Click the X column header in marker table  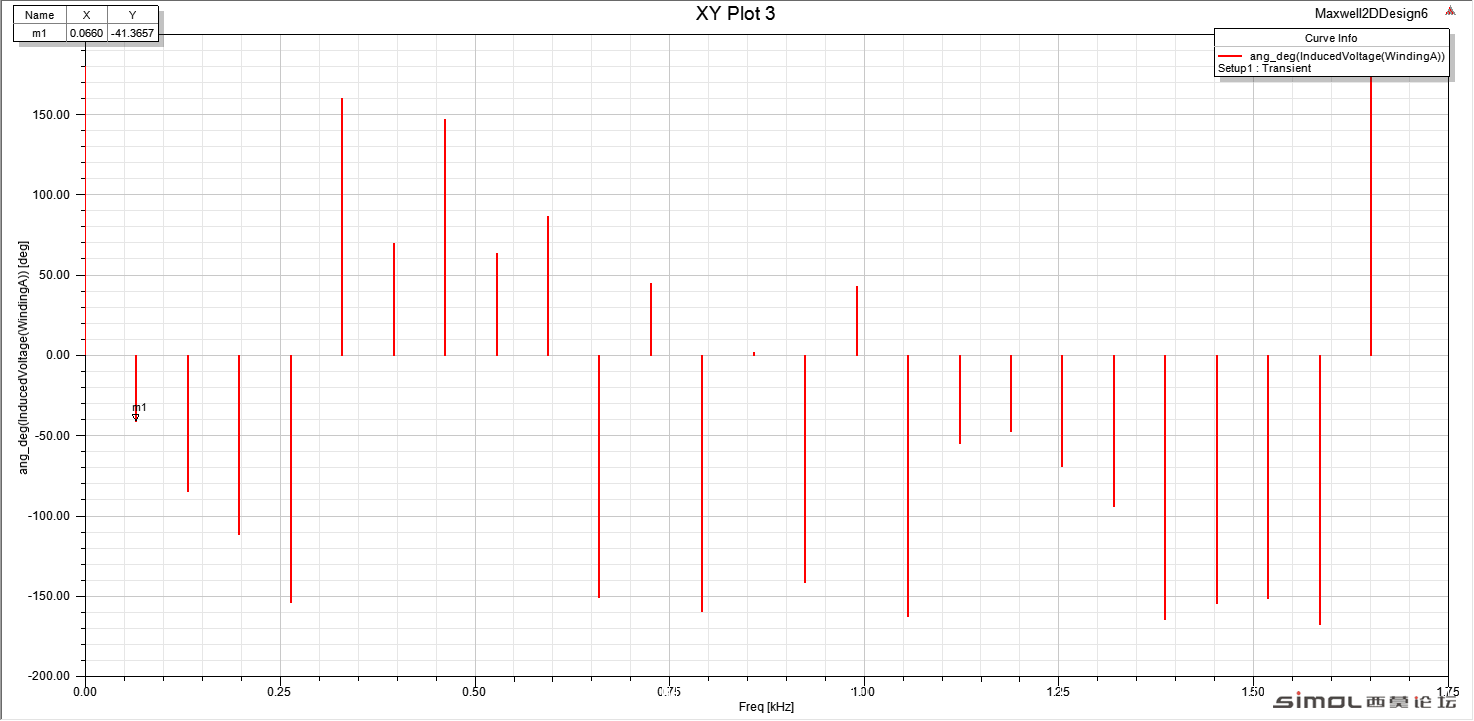[x=86, y=15]
